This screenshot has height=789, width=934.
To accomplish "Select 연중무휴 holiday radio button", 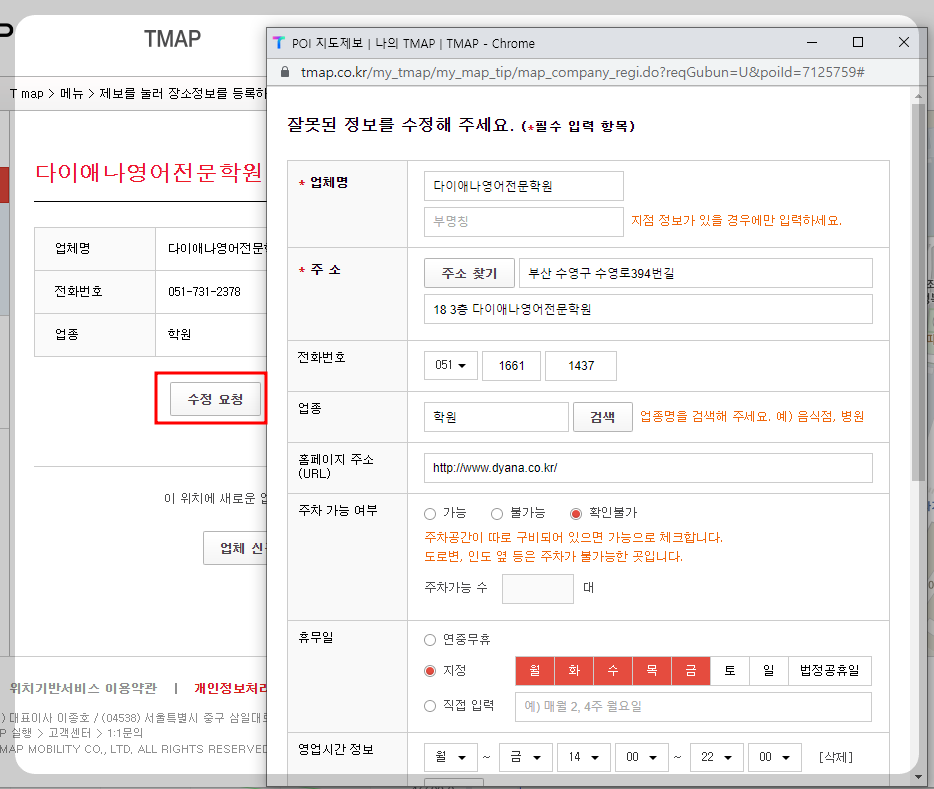I will tap(430, 640).
